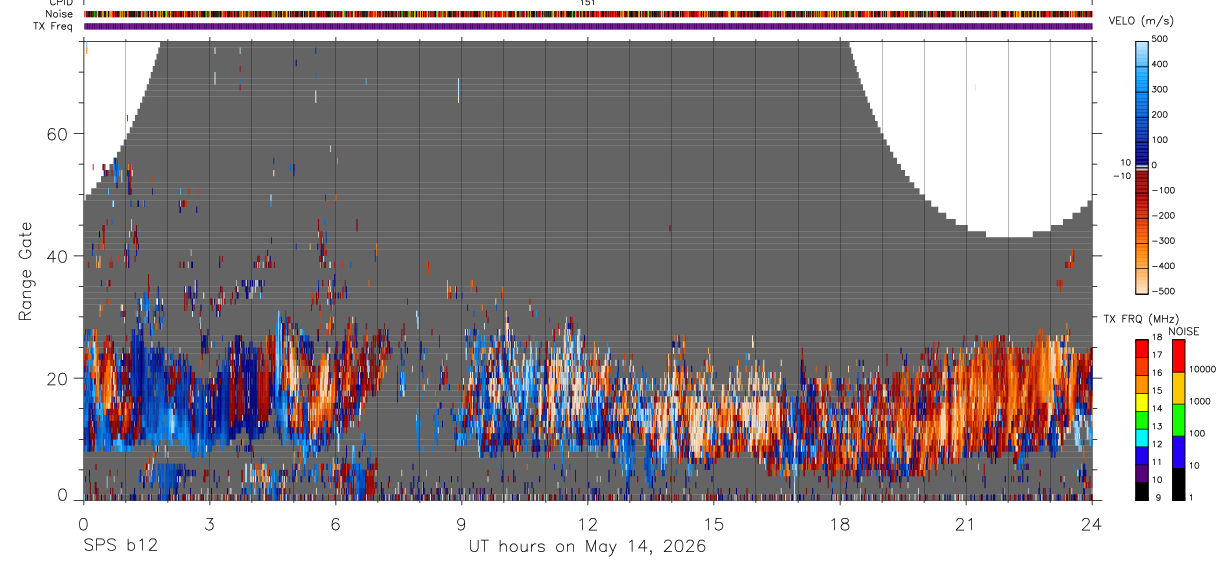Image resolution: width=1228 pixels, height=567 pixels.
Task: Click the 14 label on the TX FRQ scale
Action: [x=1157, y=410]
